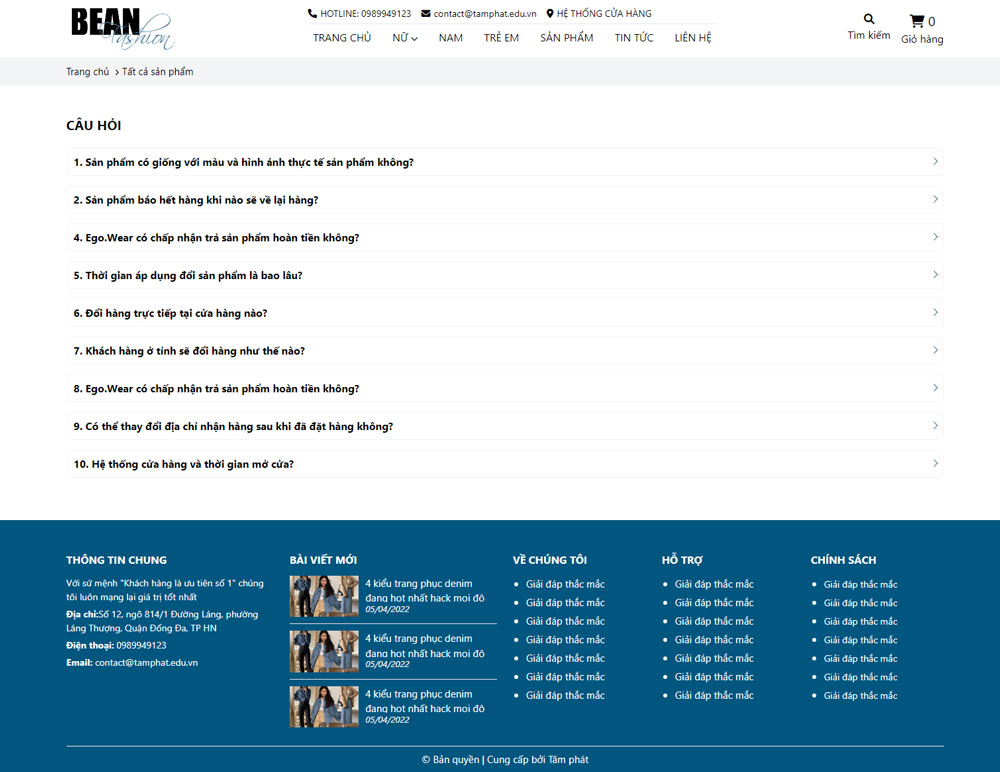
Task: Open the third denim article title in footer
Action: pyautogui.click(x=424, y=701)
